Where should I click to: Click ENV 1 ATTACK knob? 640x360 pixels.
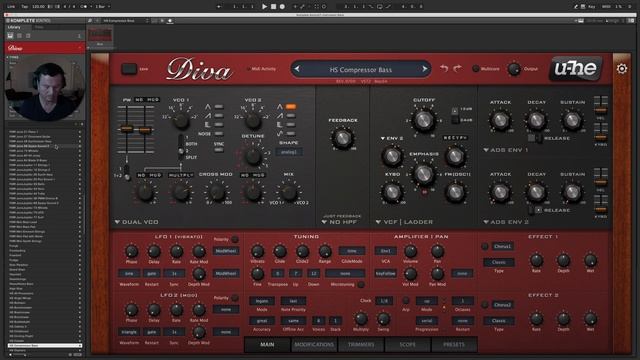coord(500,120)
